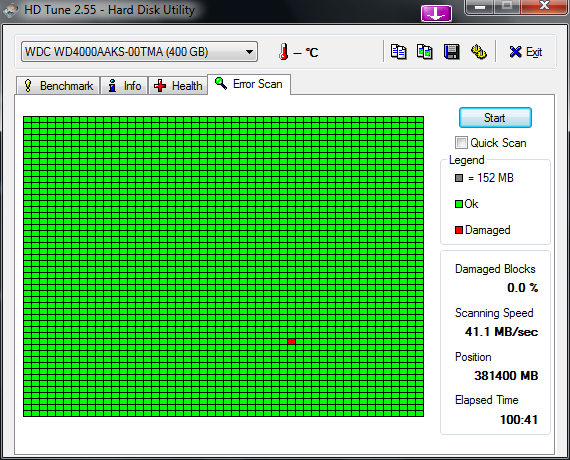The height and width of the screenshot is (460, 570).
Task: Switch to the Info tab
Action: click(124, 86)
